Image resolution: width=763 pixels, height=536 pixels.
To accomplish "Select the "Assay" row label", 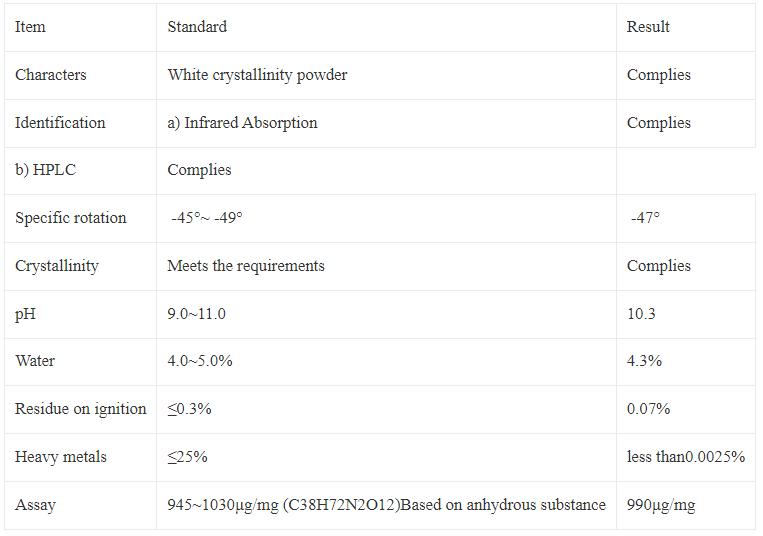I will tap(35, 505).
